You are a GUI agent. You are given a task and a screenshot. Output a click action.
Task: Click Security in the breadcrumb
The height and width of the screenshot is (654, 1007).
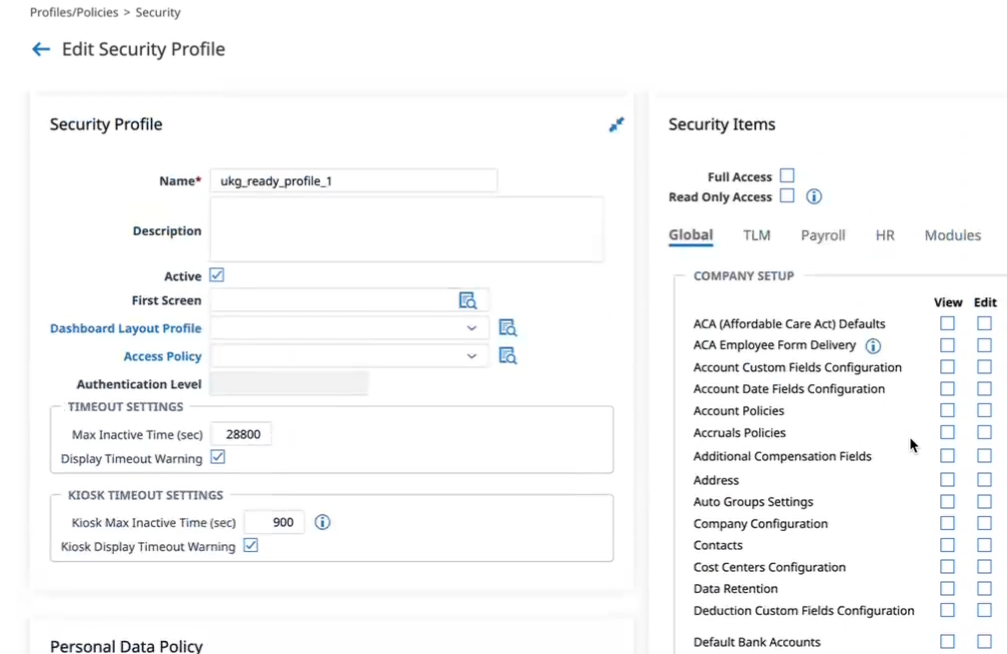[158, 12]
